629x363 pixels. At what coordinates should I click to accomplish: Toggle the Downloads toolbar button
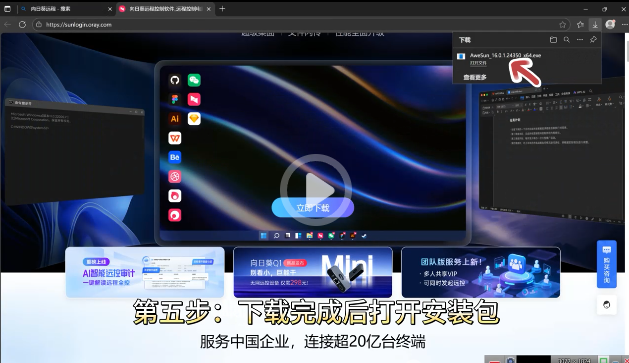pos(595,24)
